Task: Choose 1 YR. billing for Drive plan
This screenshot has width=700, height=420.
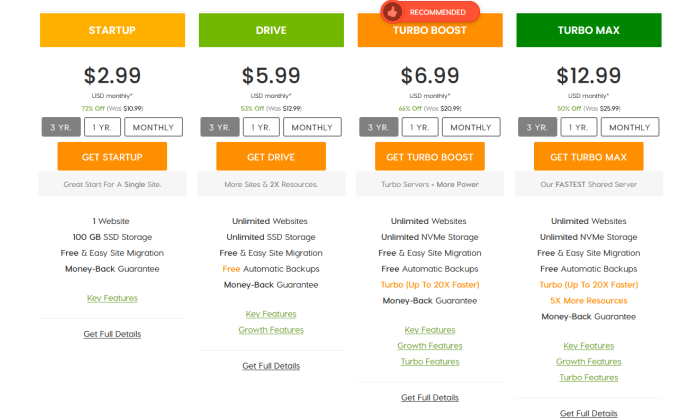Action: point(260,127)
